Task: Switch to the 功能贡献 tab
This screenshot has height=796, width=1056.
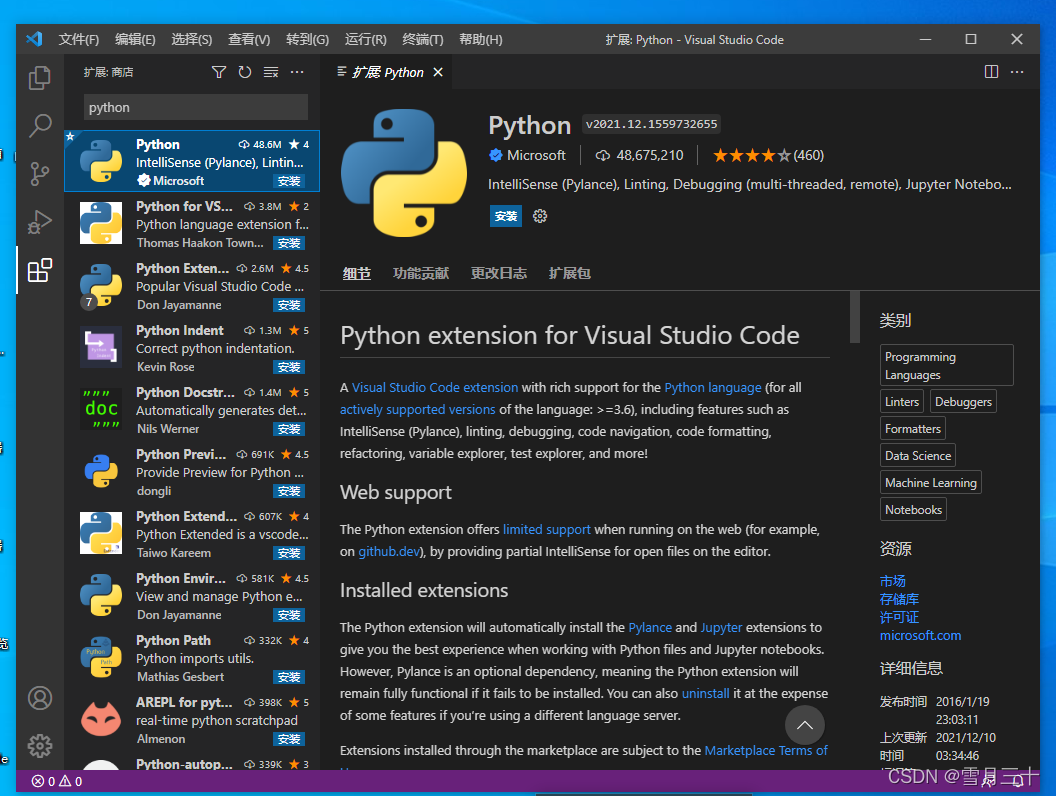Action: 421,273
